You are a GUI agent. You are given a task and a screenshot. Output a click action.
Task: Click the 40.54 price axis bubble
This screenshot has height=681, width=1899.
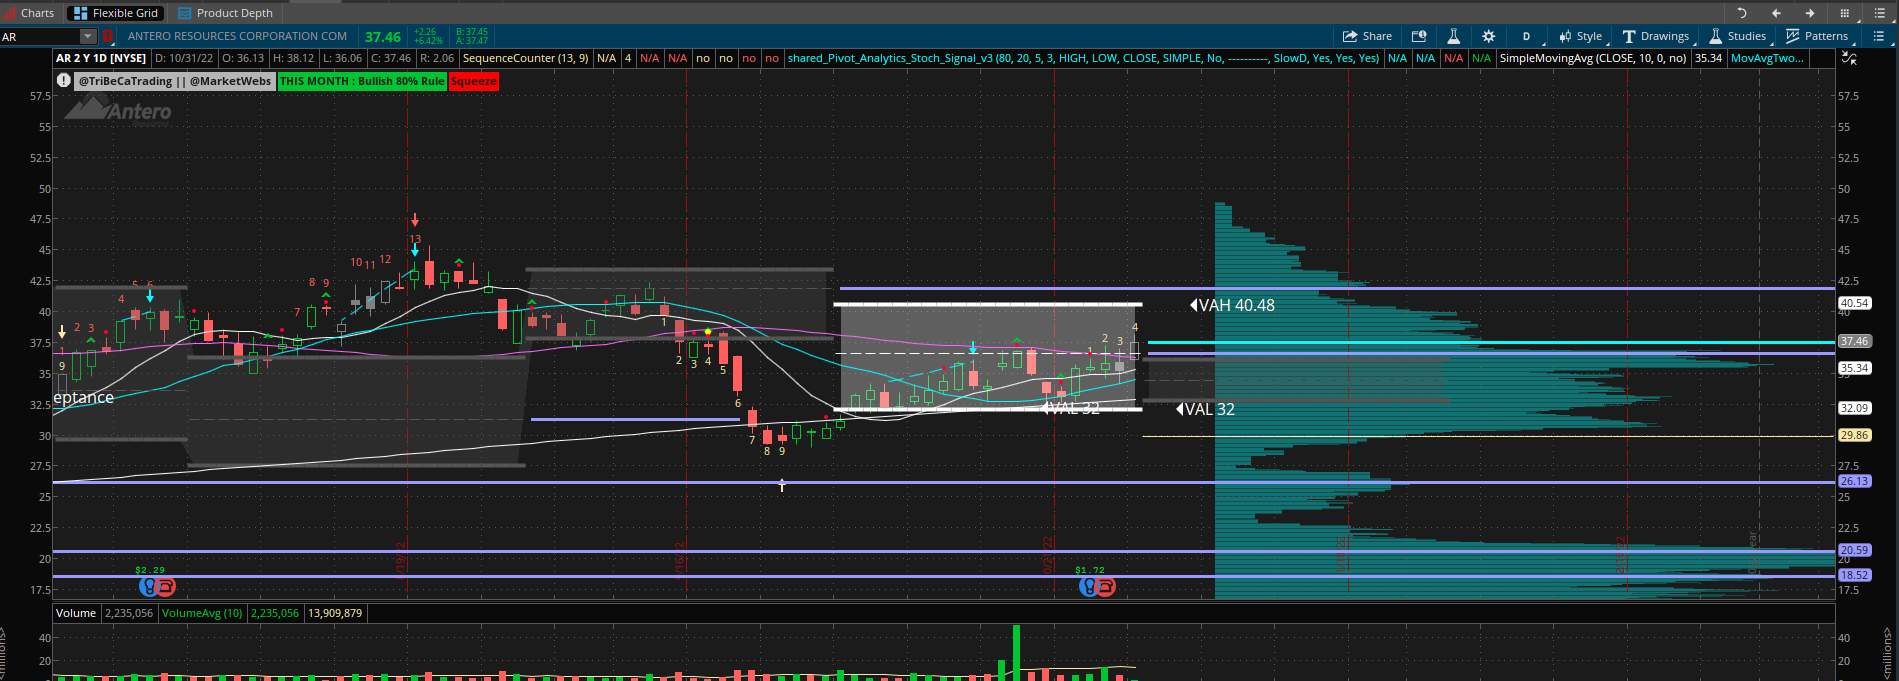[1854, 303]
